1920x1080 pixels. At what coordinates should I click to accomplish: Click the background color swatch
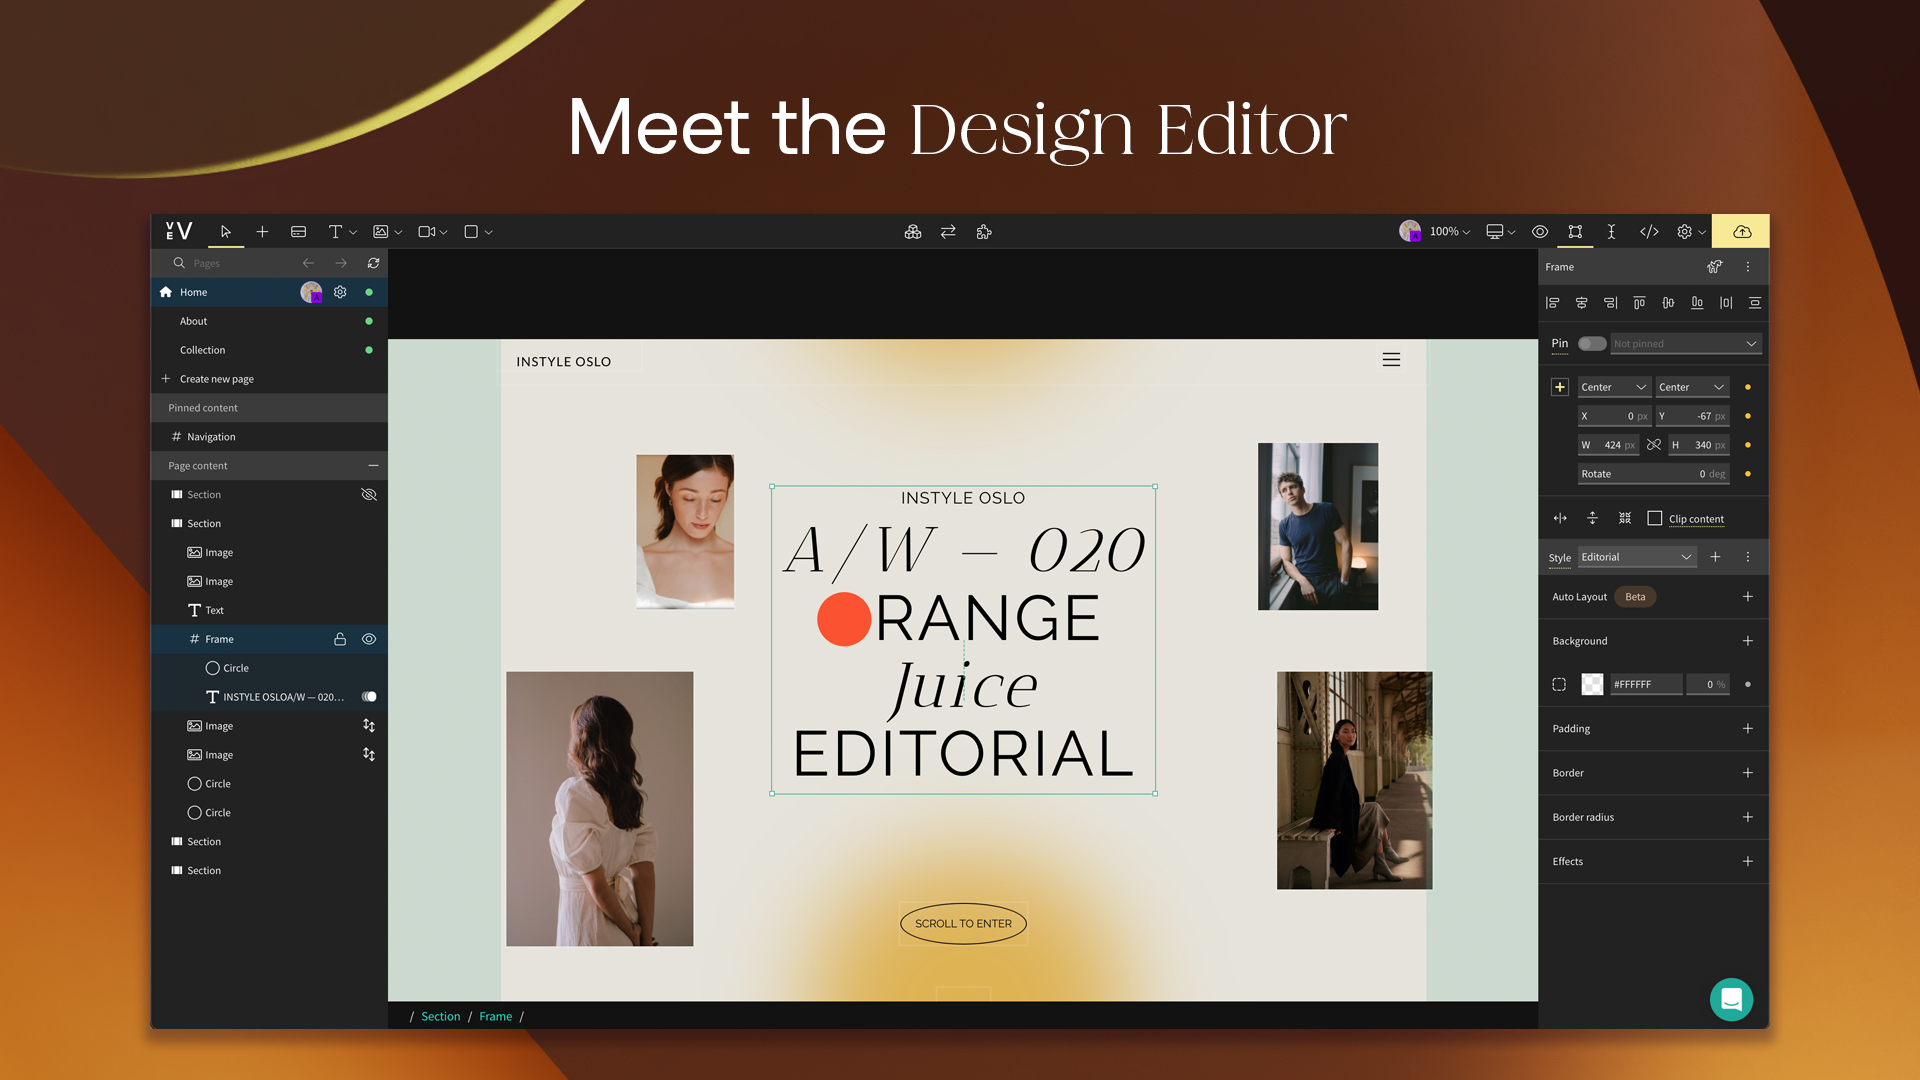click(x=1592, y=684)
